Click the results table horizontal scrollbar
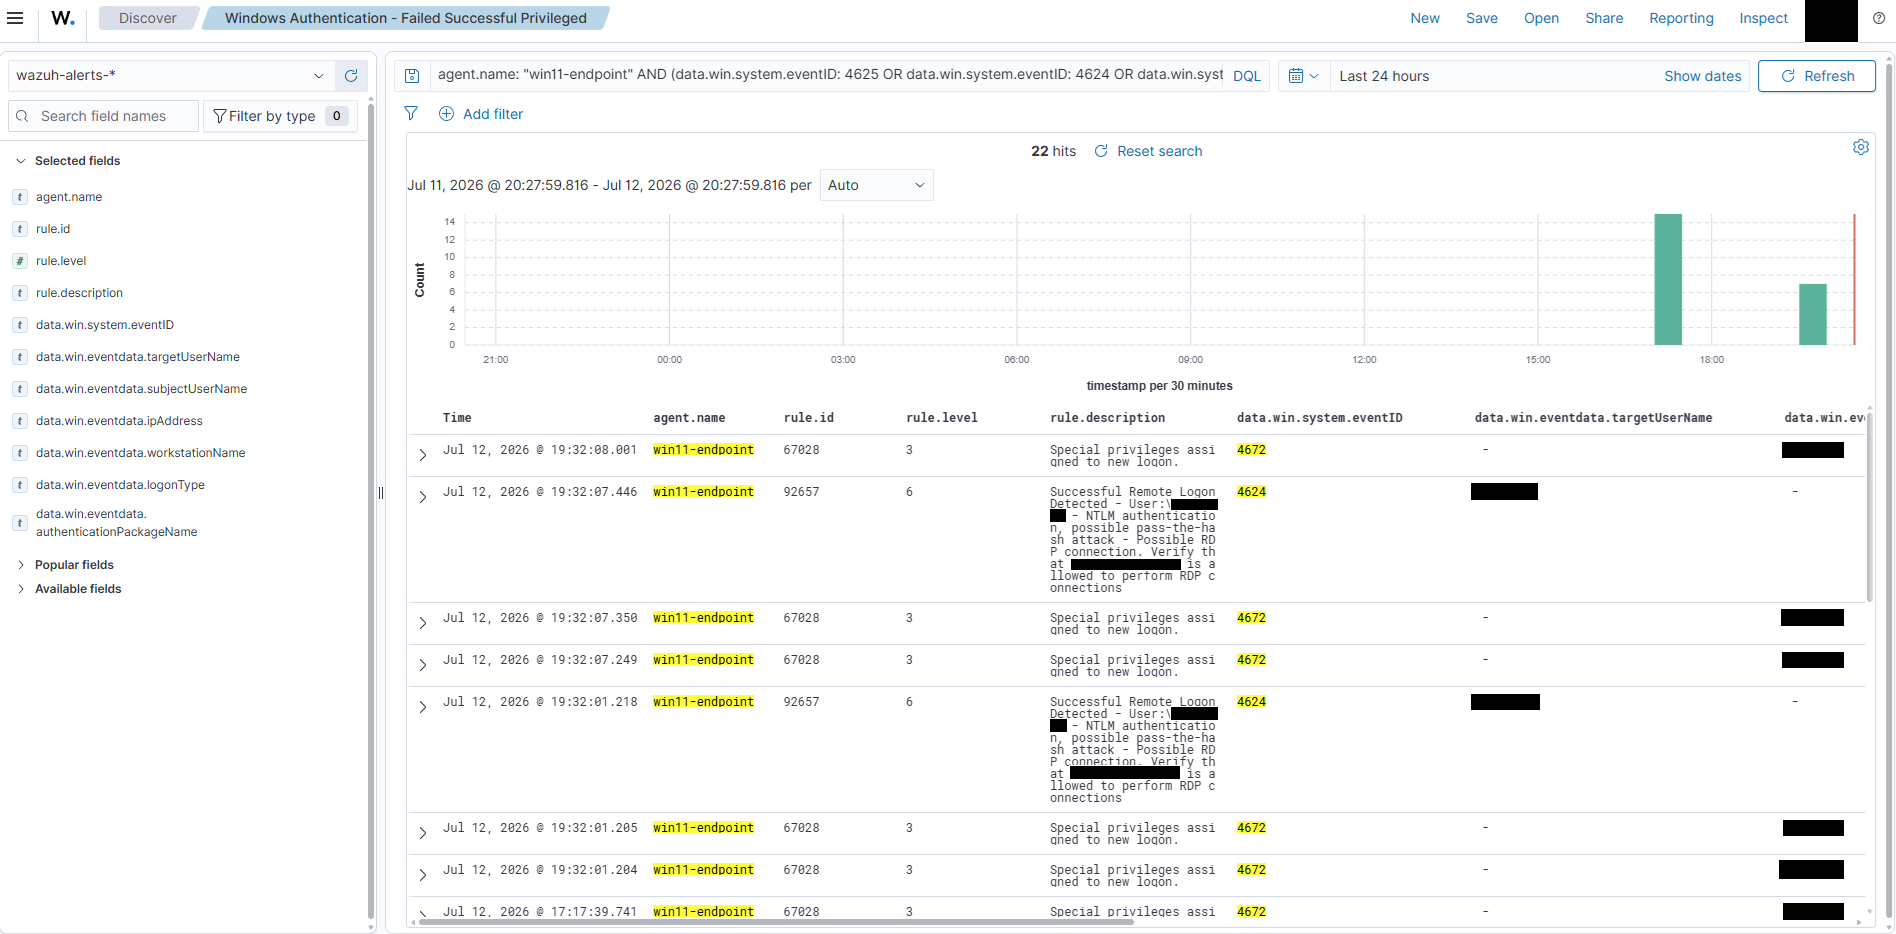 pos(776,922)
